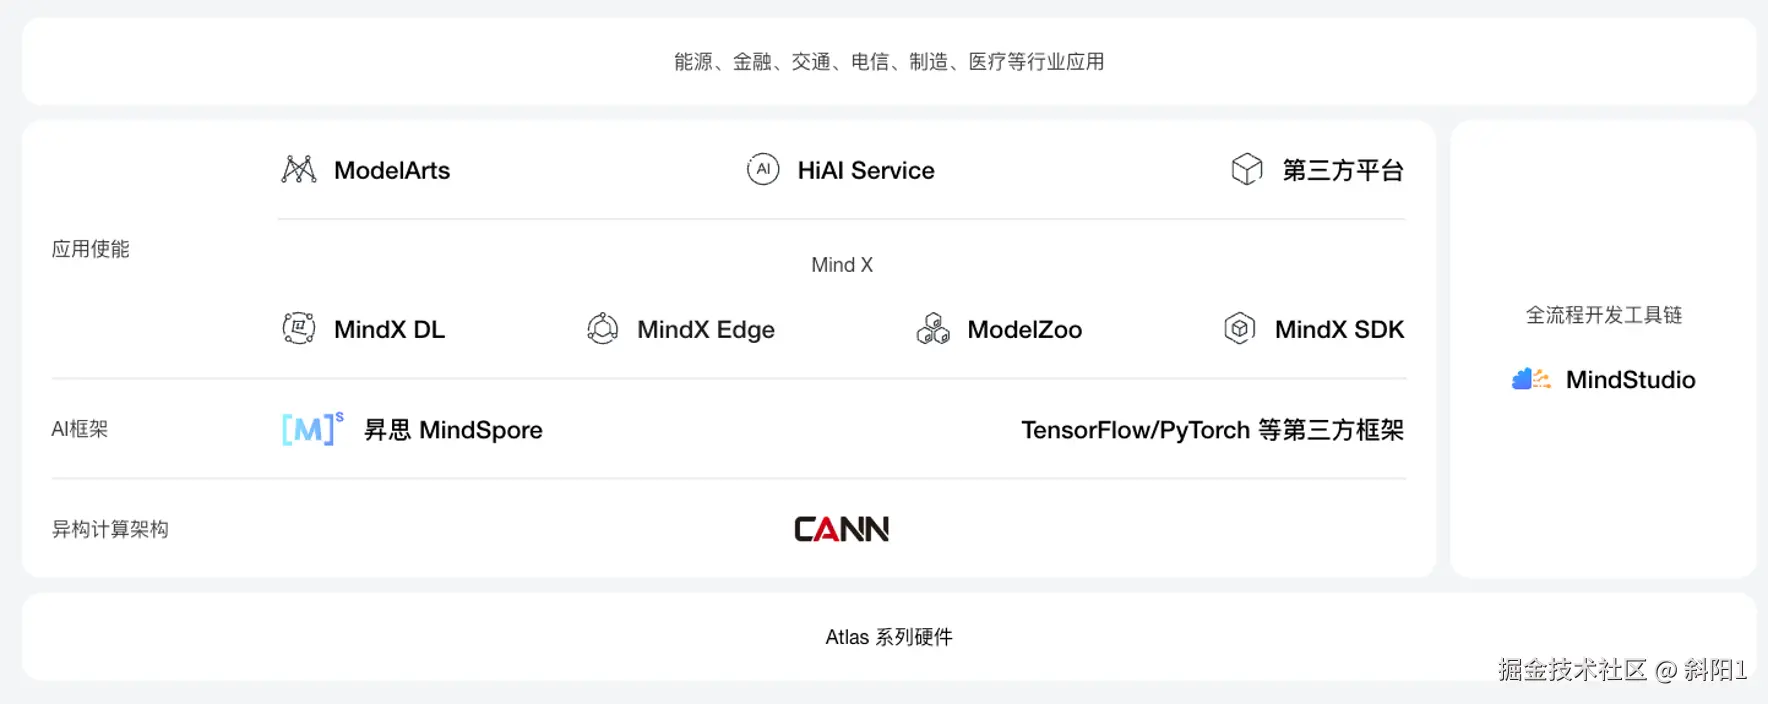The width and height of the screenshot is (1768, 704).
Task: Click the CANN logo
Action: [841, 529]
